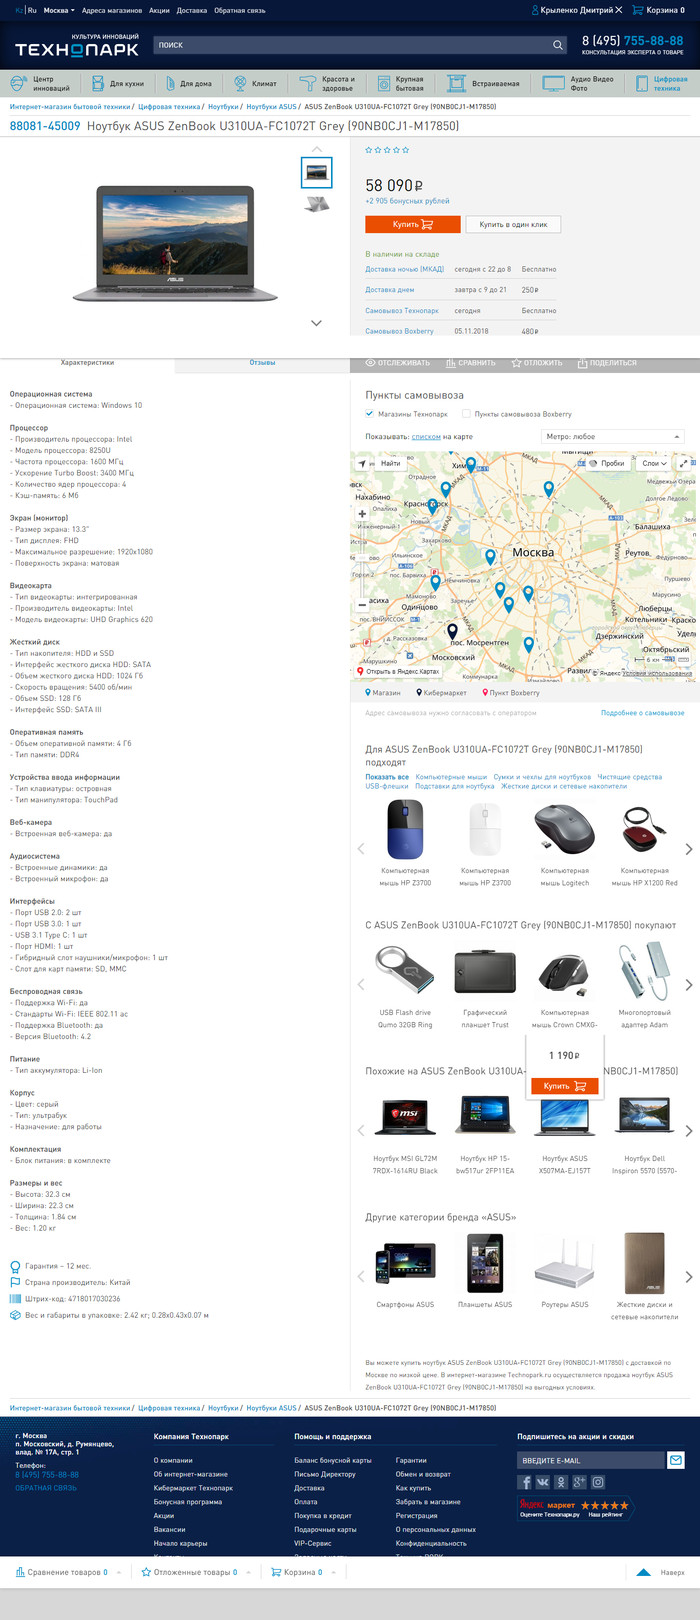Screen dimensions: 700x1620
Task: Open Доставка in top menu
Action: pos(192,10)
